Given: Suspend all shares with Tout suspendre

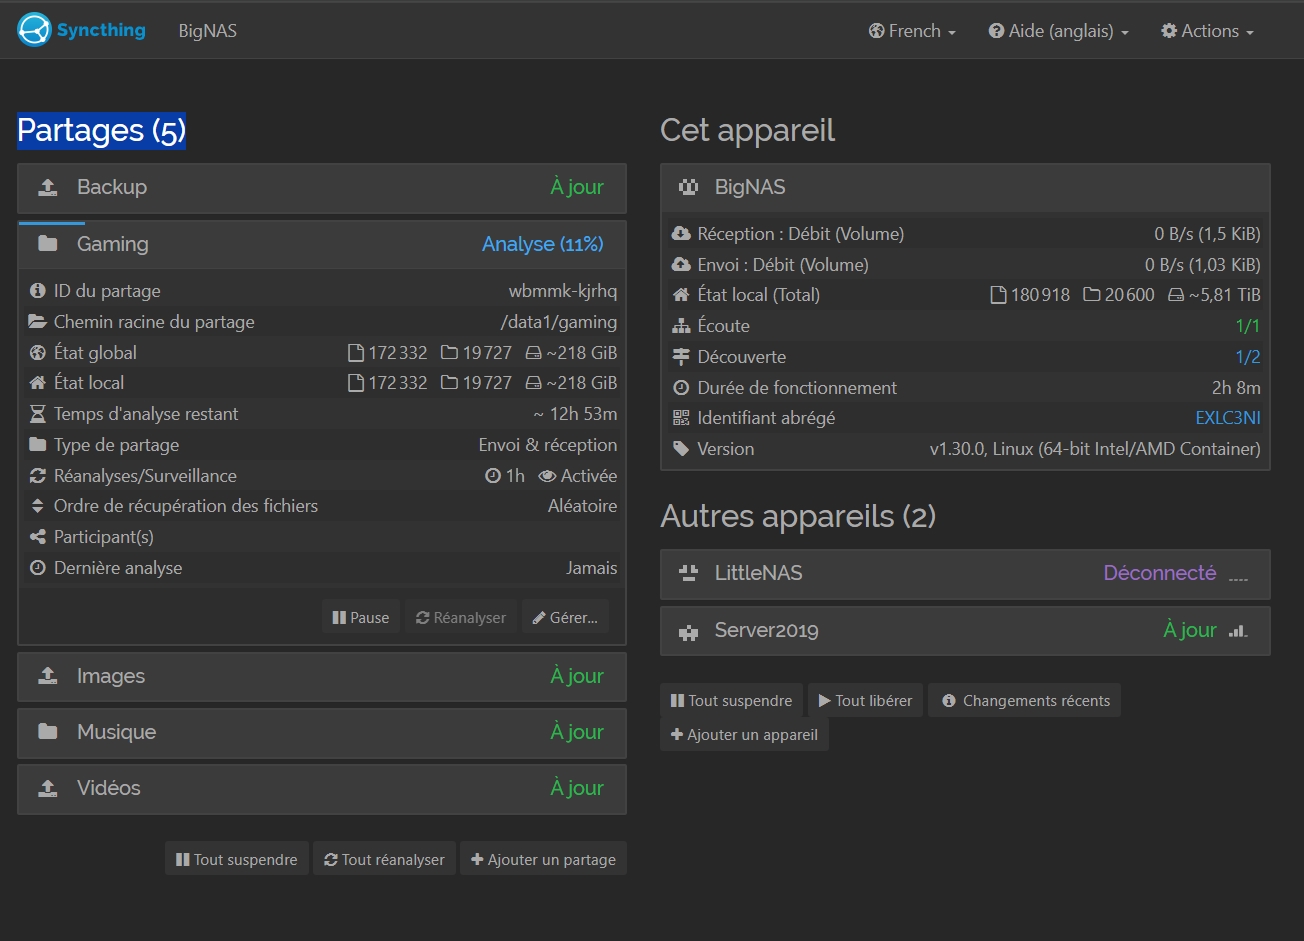Looking at the screenshot, I should coord(237,859).
